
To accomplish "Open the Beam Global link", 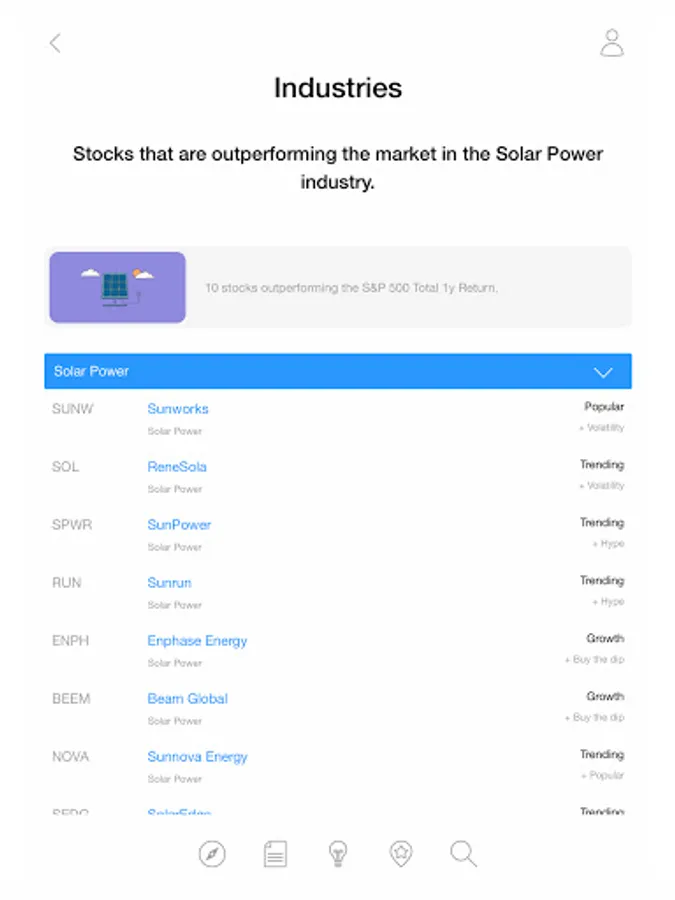I will [x=187, y=699].
